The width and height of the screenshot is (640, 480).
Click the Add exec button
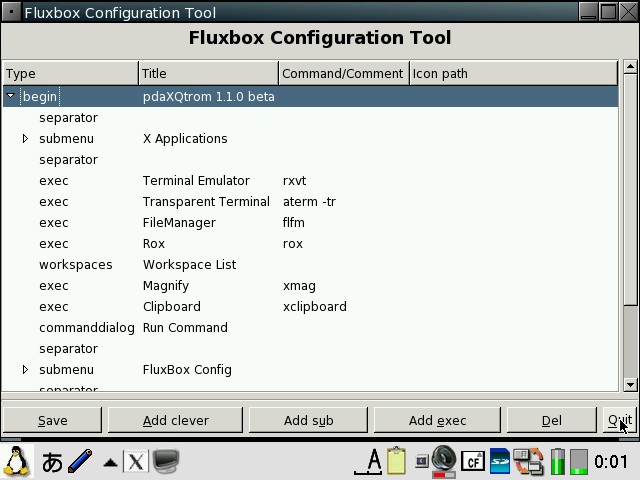[x=437, y=420]
